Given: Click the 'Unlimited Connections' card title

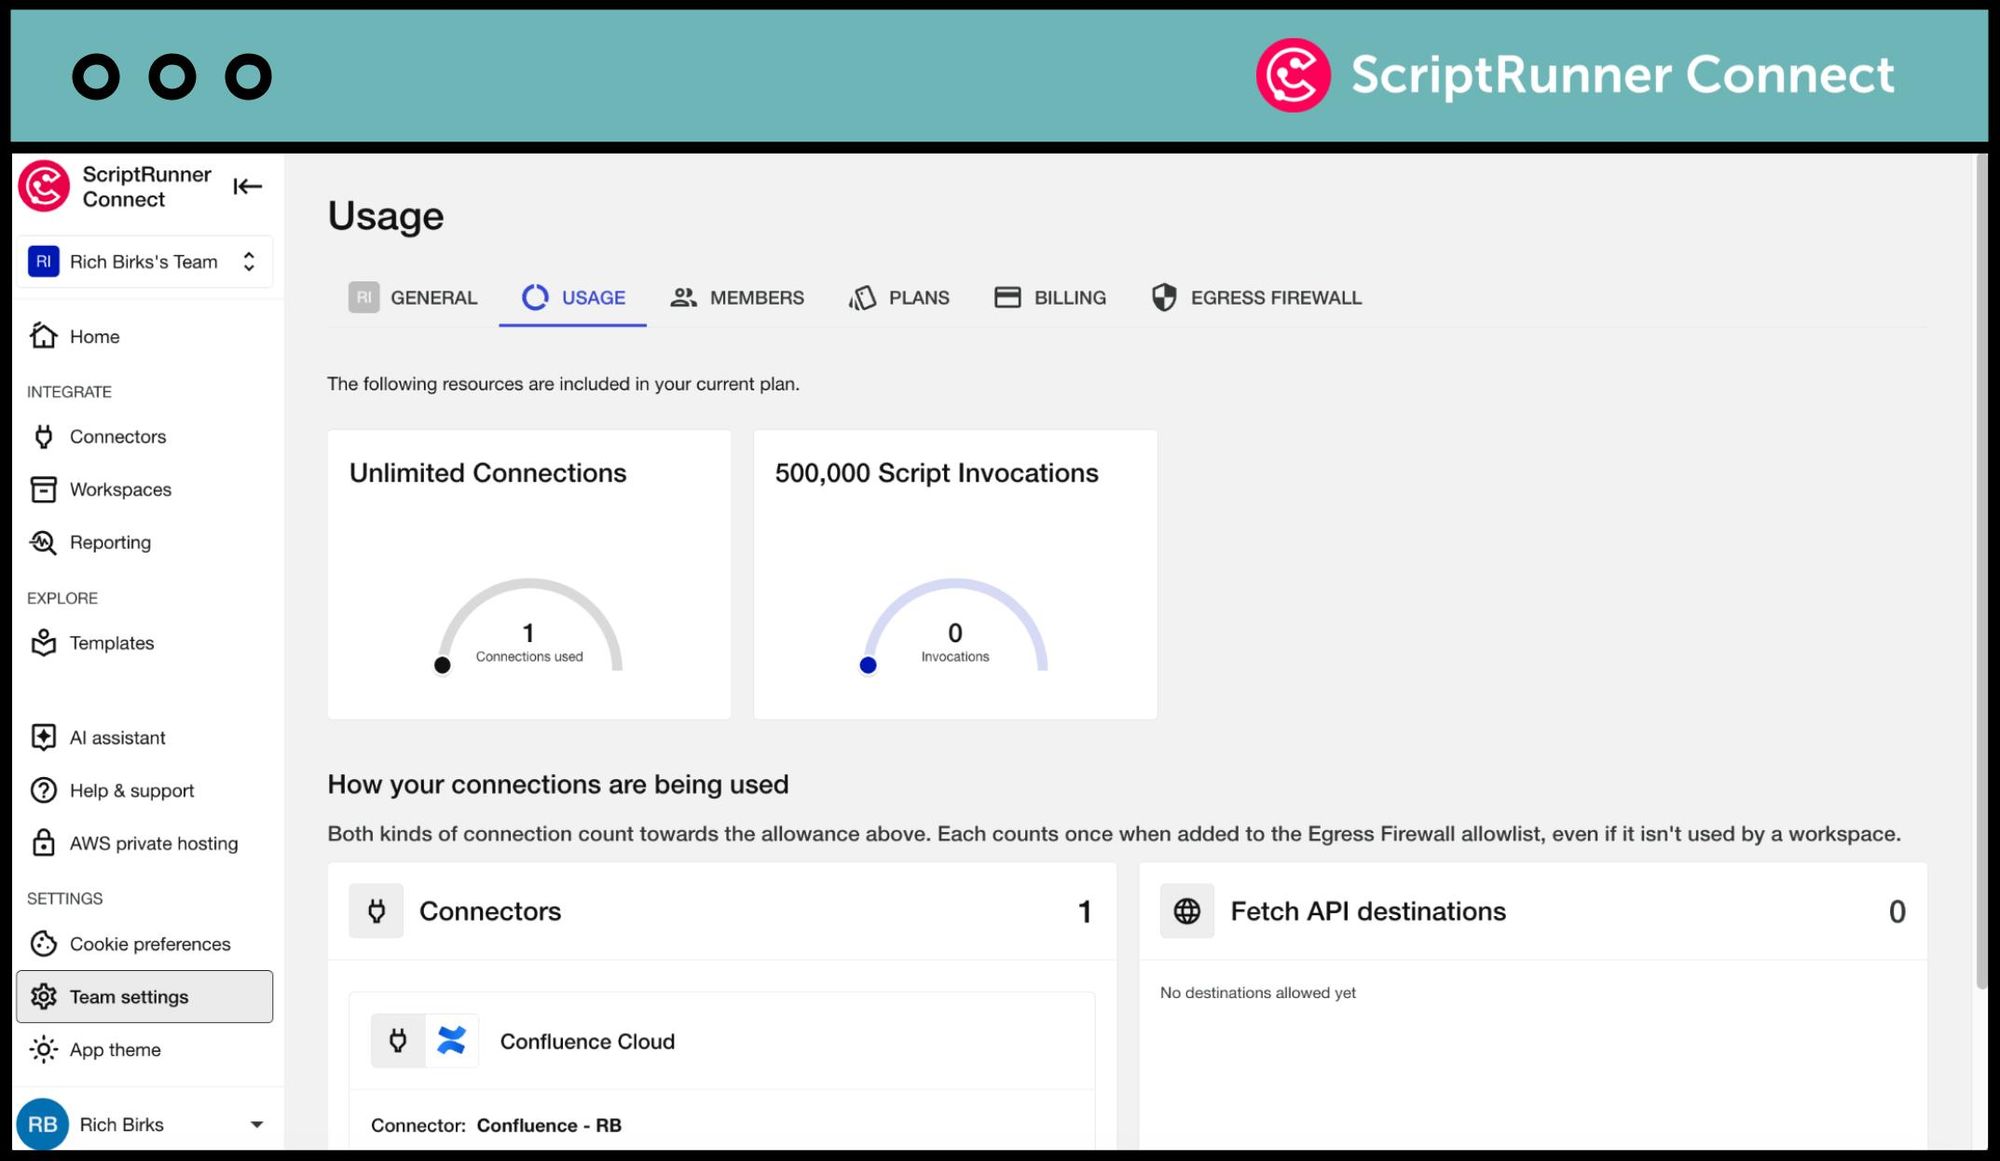Looking at the screenshot, I should click(488, 473).
